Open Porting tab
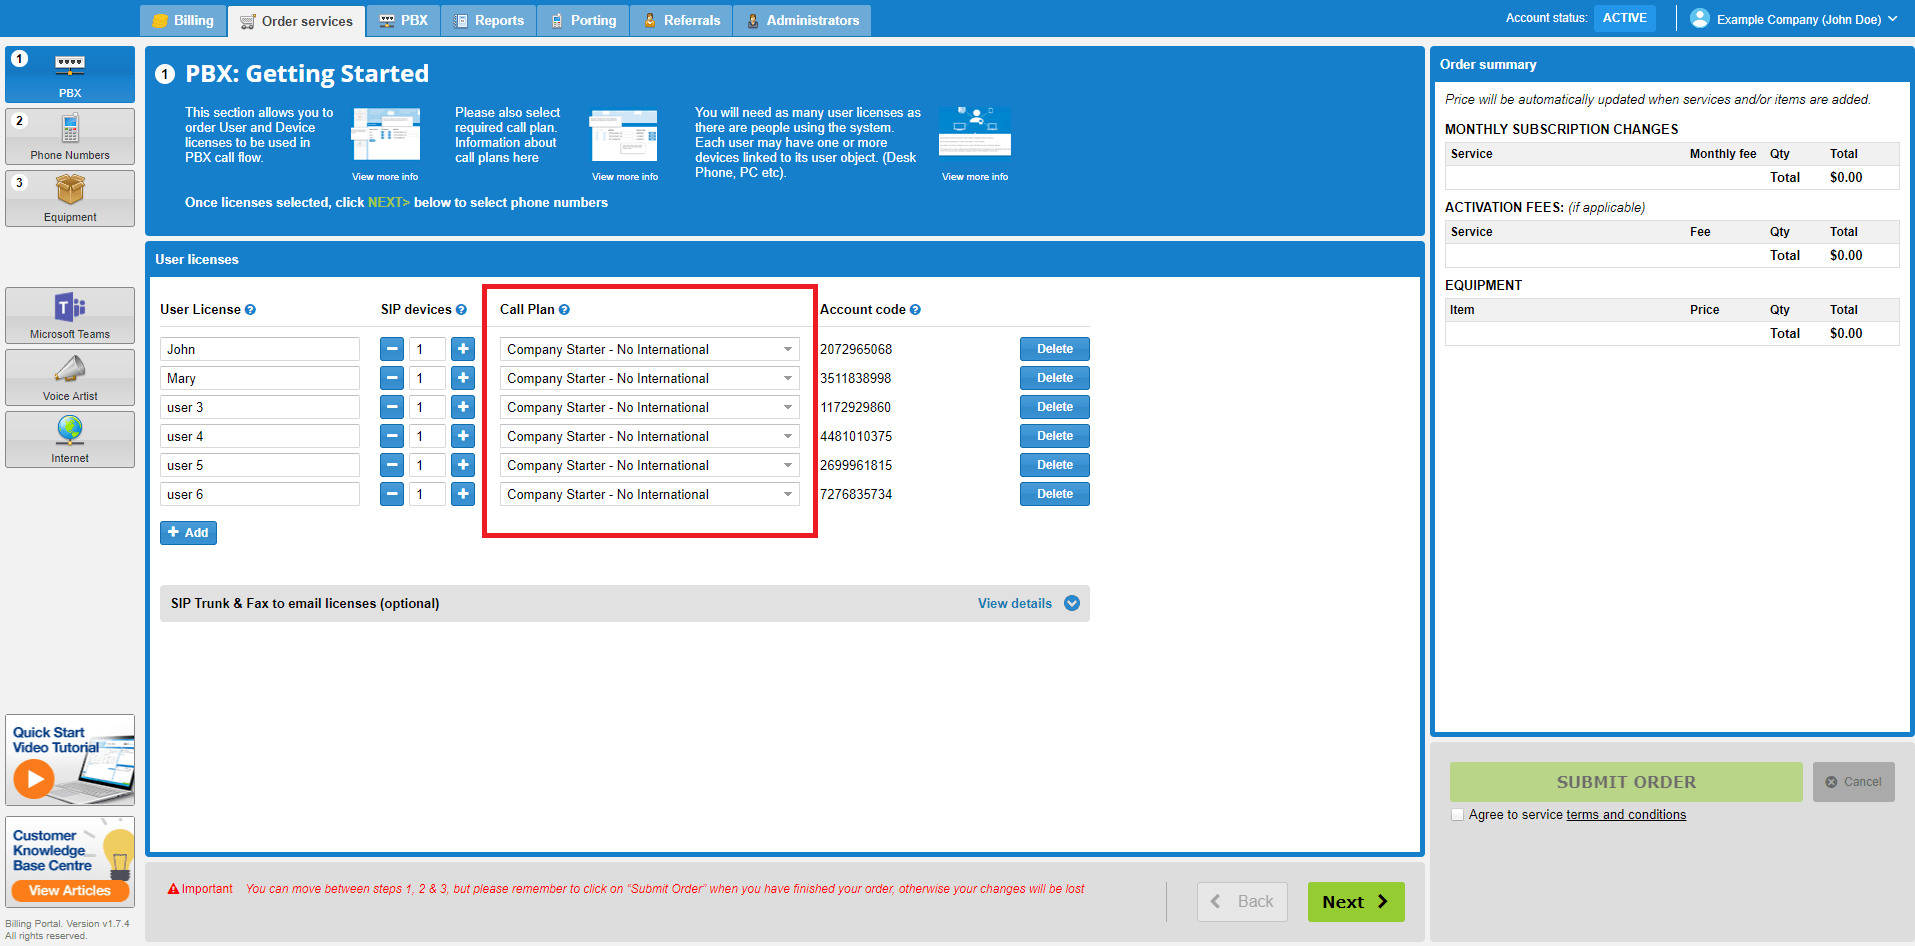Image resolution: width=1915 pixels, height=946 pixels. pos(583,20)
